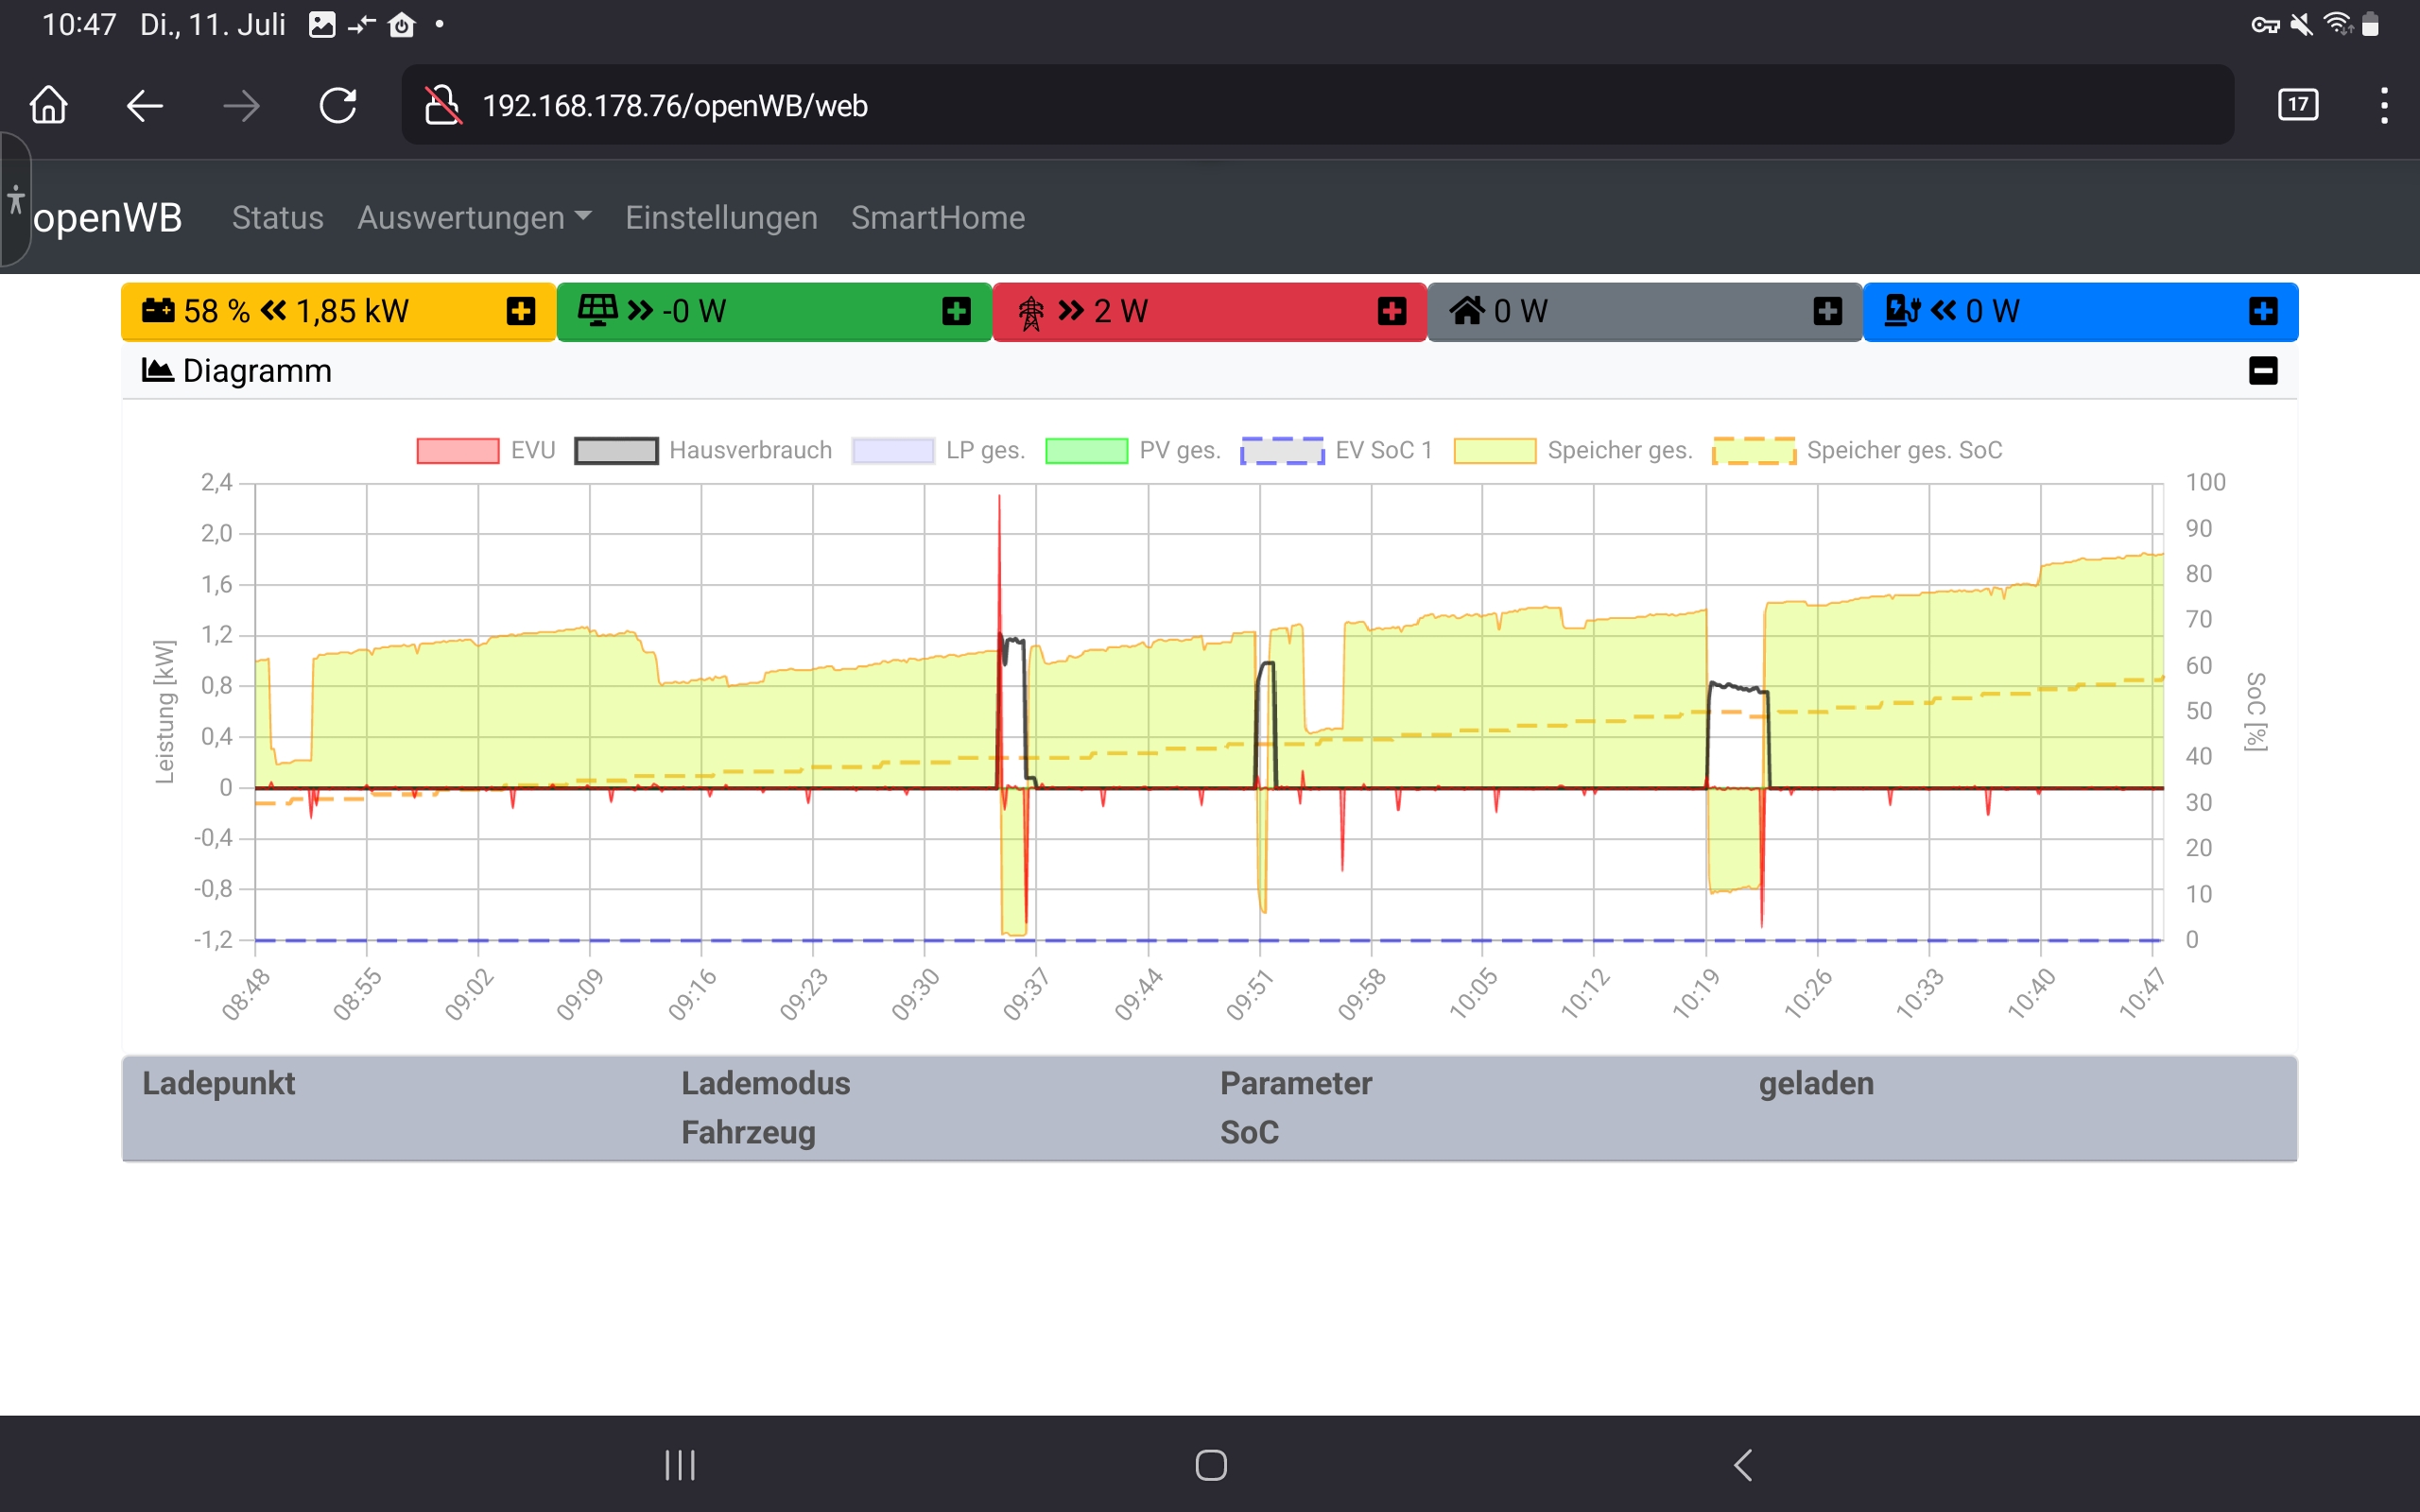The width and height of the screenshot is (2420, 1512).
Task: Open the Auswertungen dropdown menu
Action: (x=474, y=218)
